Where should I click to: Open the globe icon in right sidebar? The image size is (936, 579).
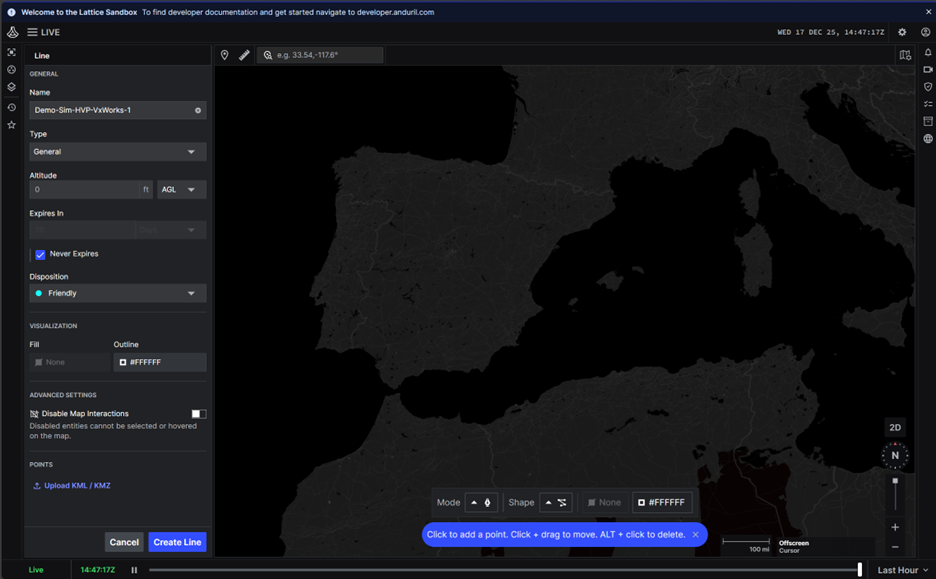click(928, 139)
